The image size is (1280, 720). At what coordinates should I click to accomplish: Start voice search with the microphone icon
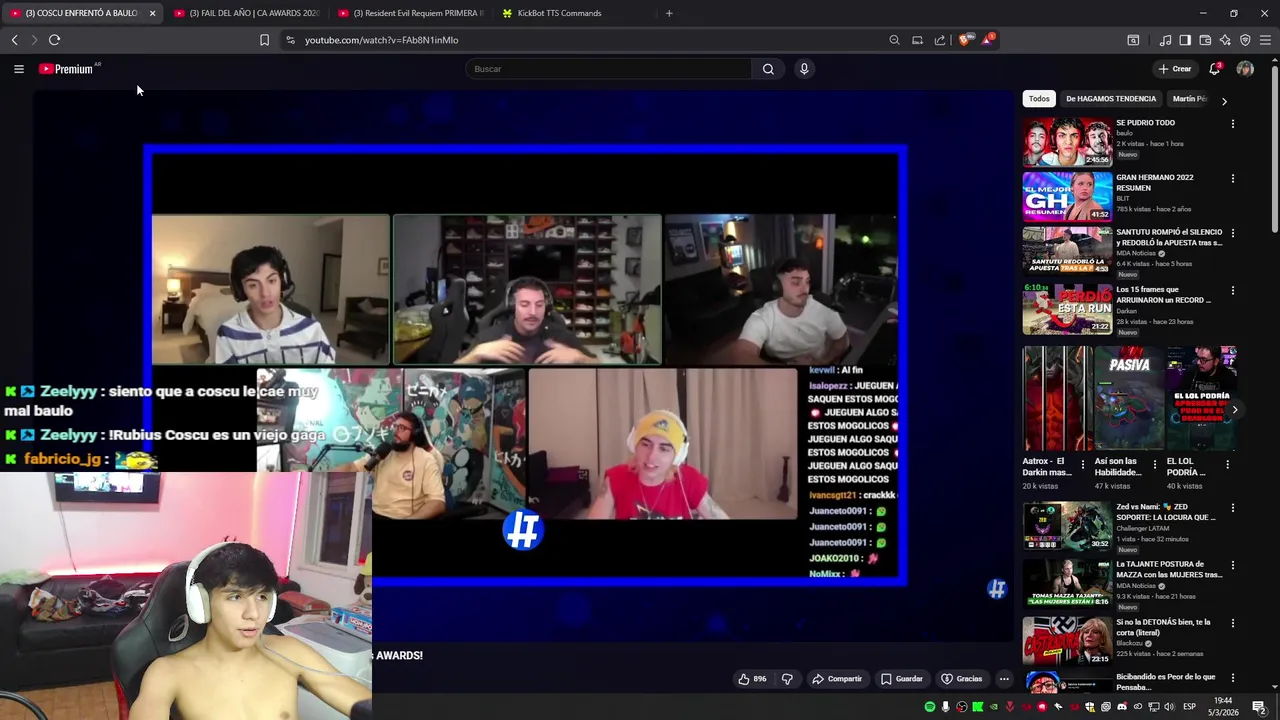point(804,69)
